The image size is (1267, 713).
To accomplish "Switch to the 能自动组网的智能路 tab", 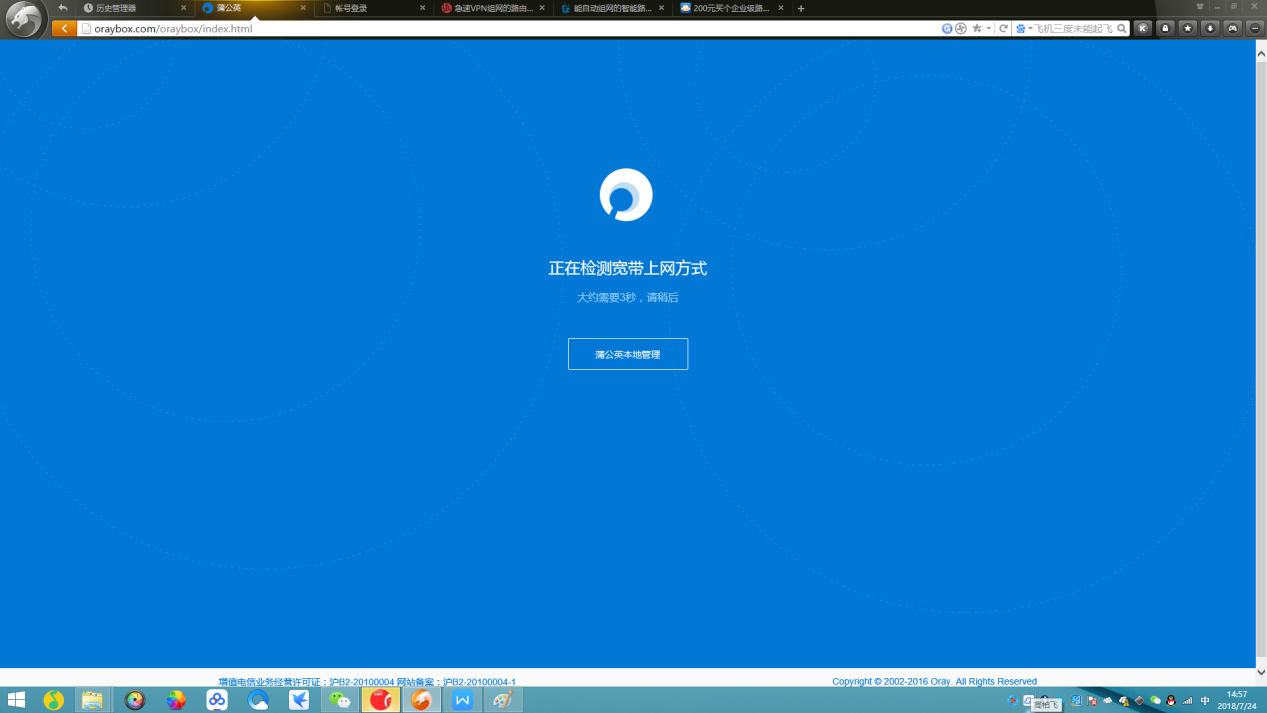I will click(613, 8).
